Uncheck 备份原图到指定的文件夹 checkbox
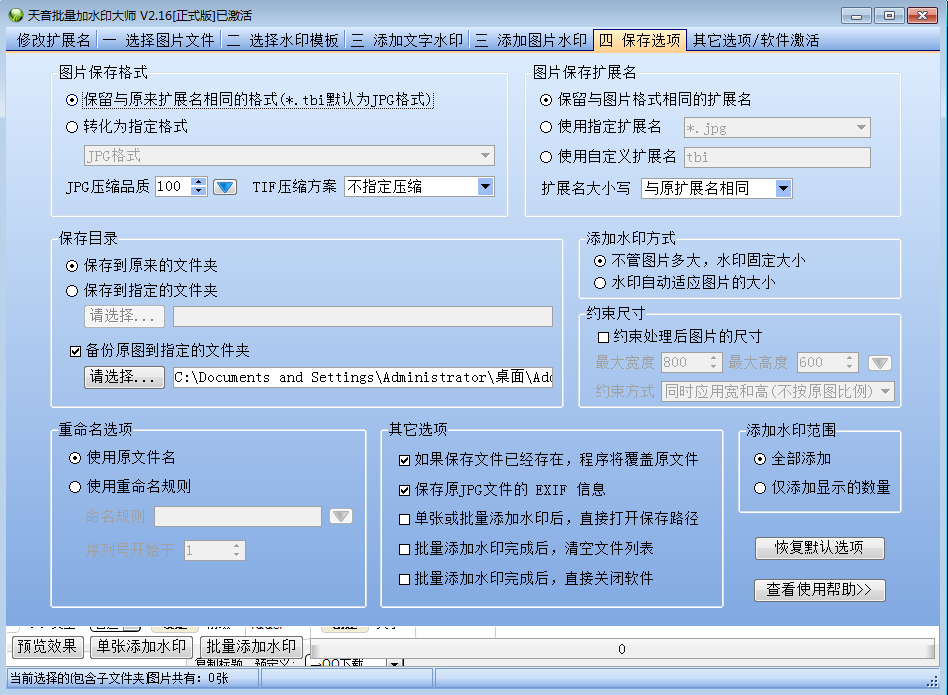The image size is (948, 695). (x=75, y=351)
